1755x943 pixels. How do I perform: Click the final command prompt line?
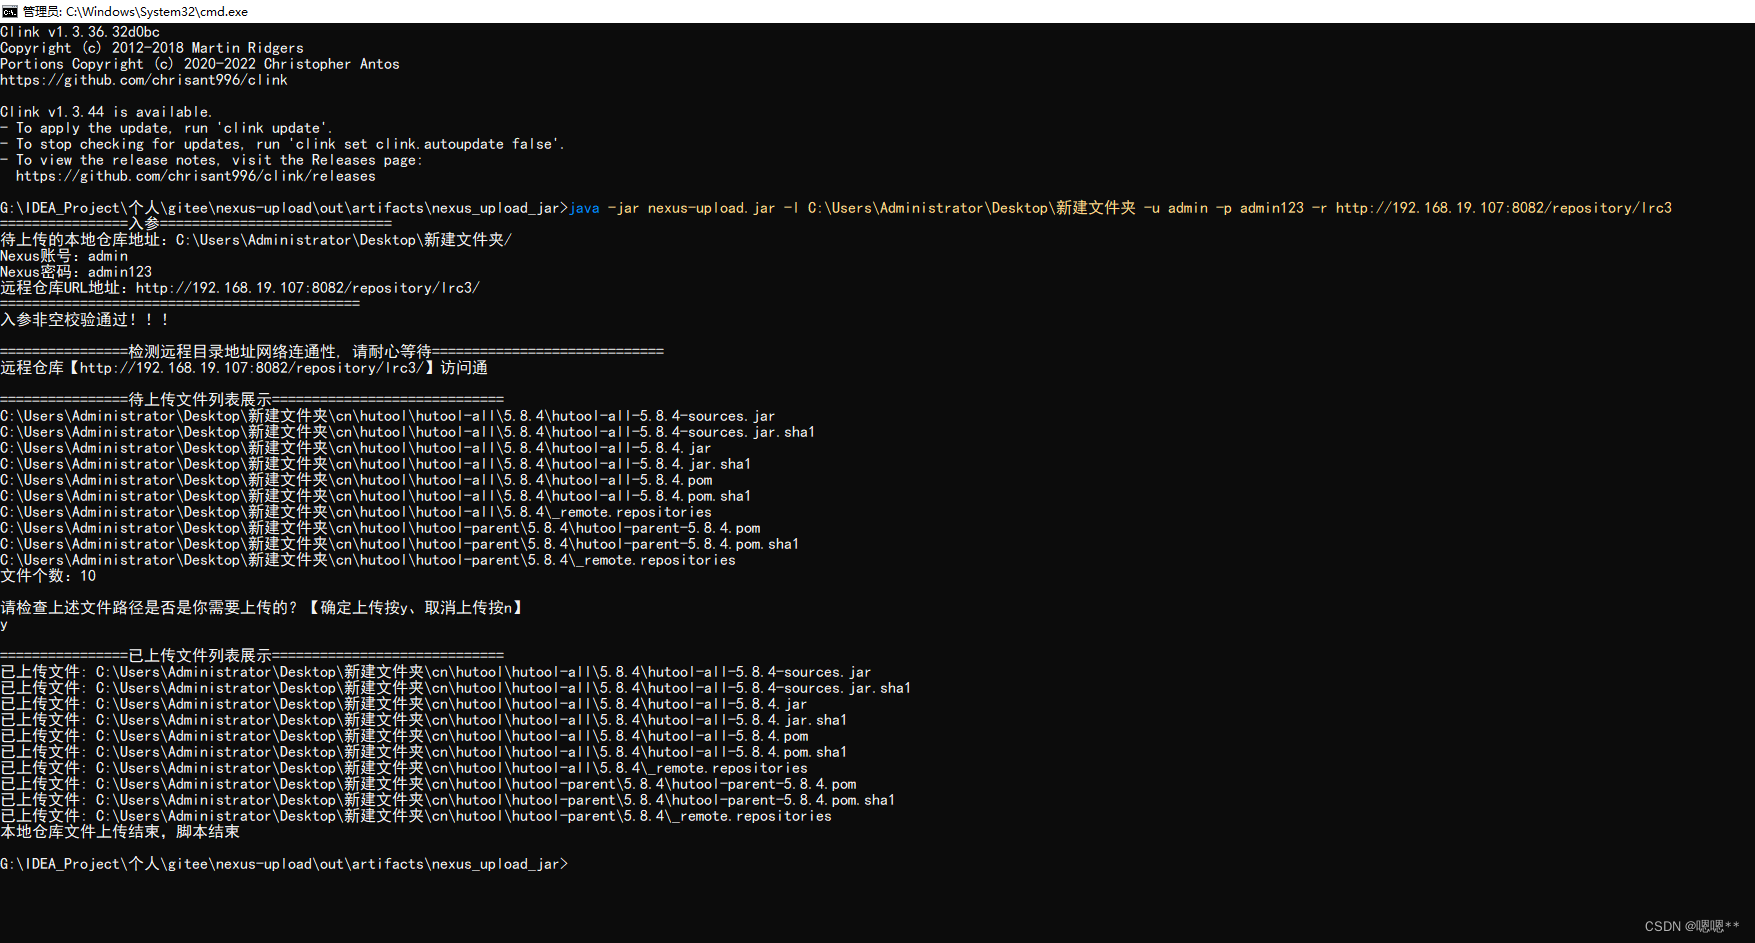click(x=284, y=864)
